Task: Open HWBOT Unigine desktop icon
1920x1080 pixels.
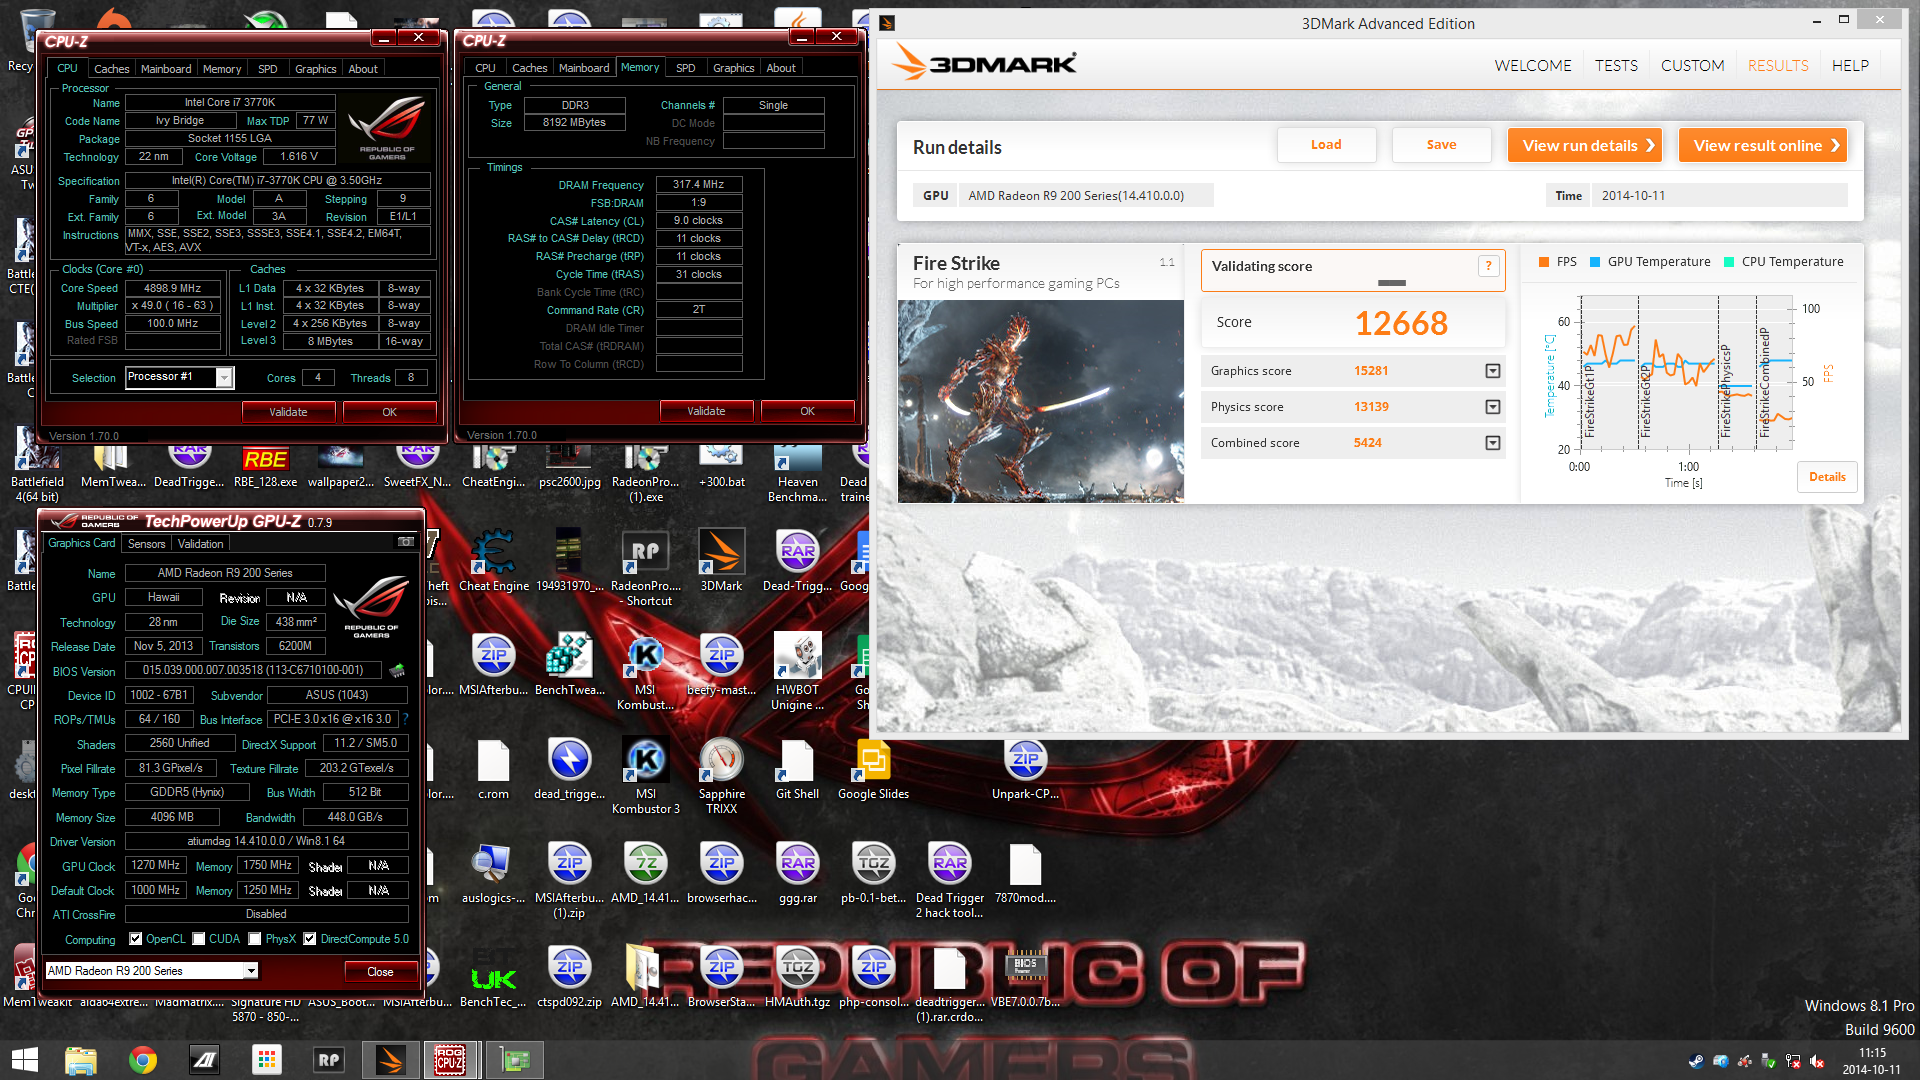Action: click(x=797, y=655)
